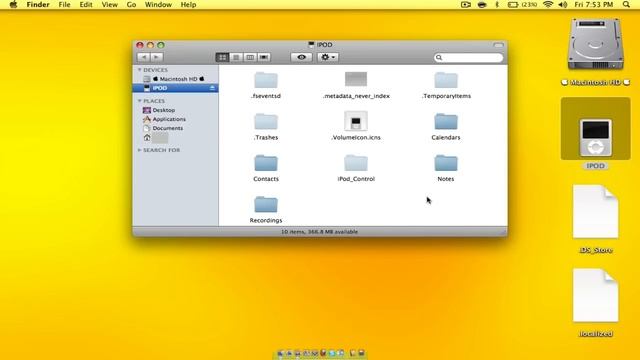Click the Quick Look eye button
The height and width of the screenshot is (360, 640).
click(x=302, y=58)
